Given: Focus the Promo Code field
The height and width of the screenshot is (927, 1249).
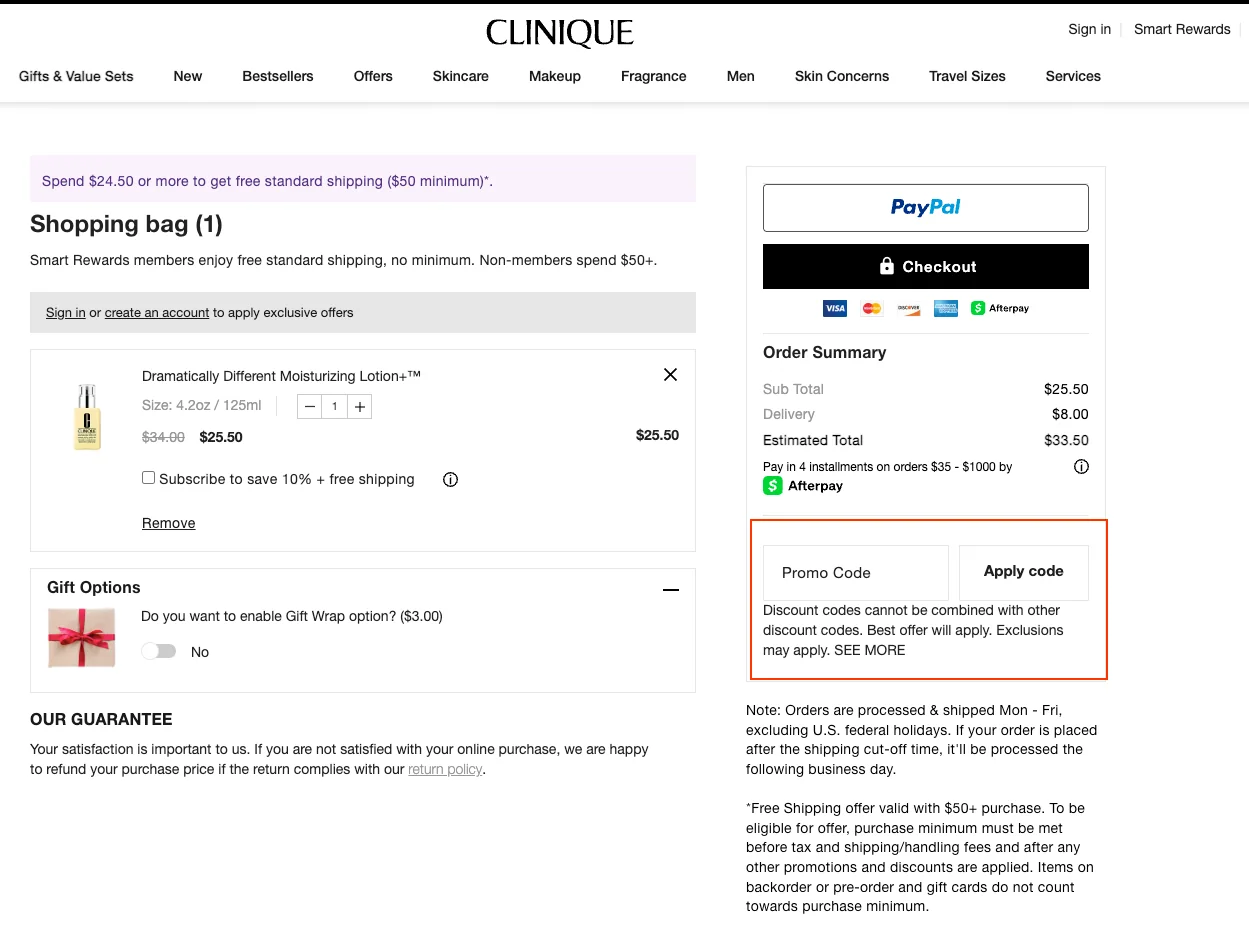Looking at the screenshot, I should pyautogui.click(x=856, y=573).
